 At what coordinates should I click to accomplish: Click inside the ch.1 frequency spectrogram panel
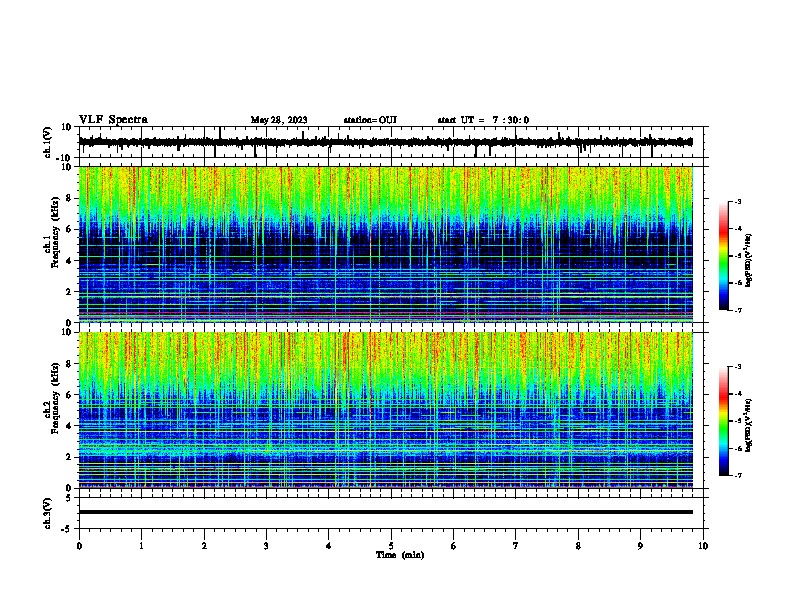(386, 244)
